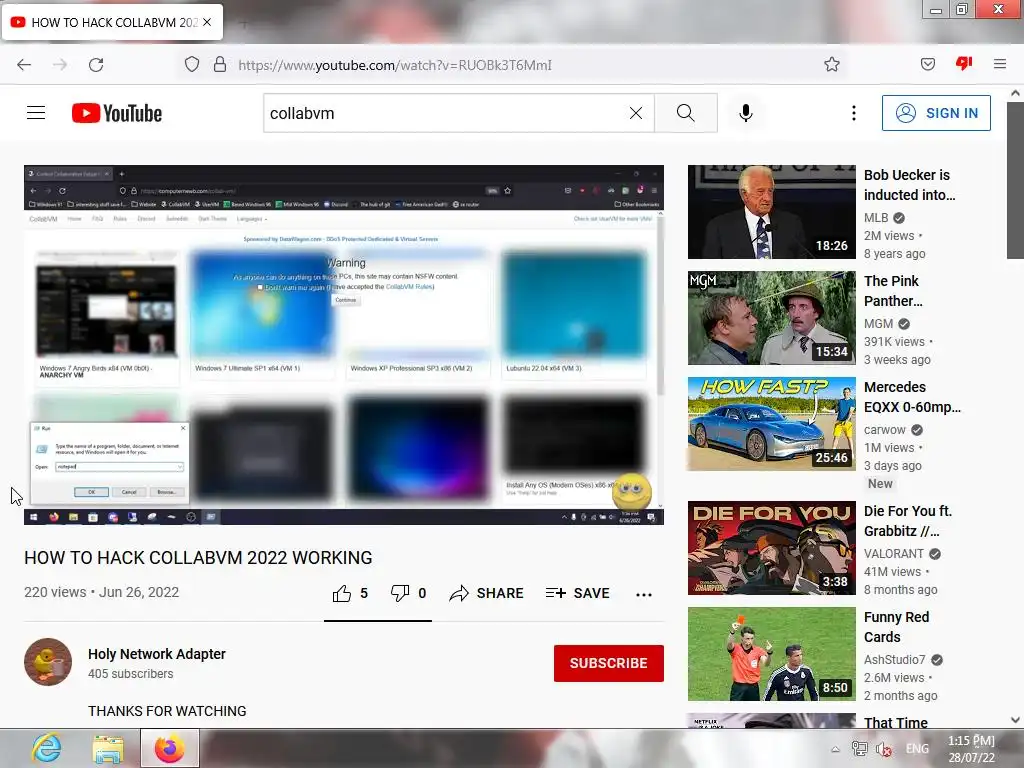
Task: Click the red SUBSCRIBE button
Action: tap(609, 663)
